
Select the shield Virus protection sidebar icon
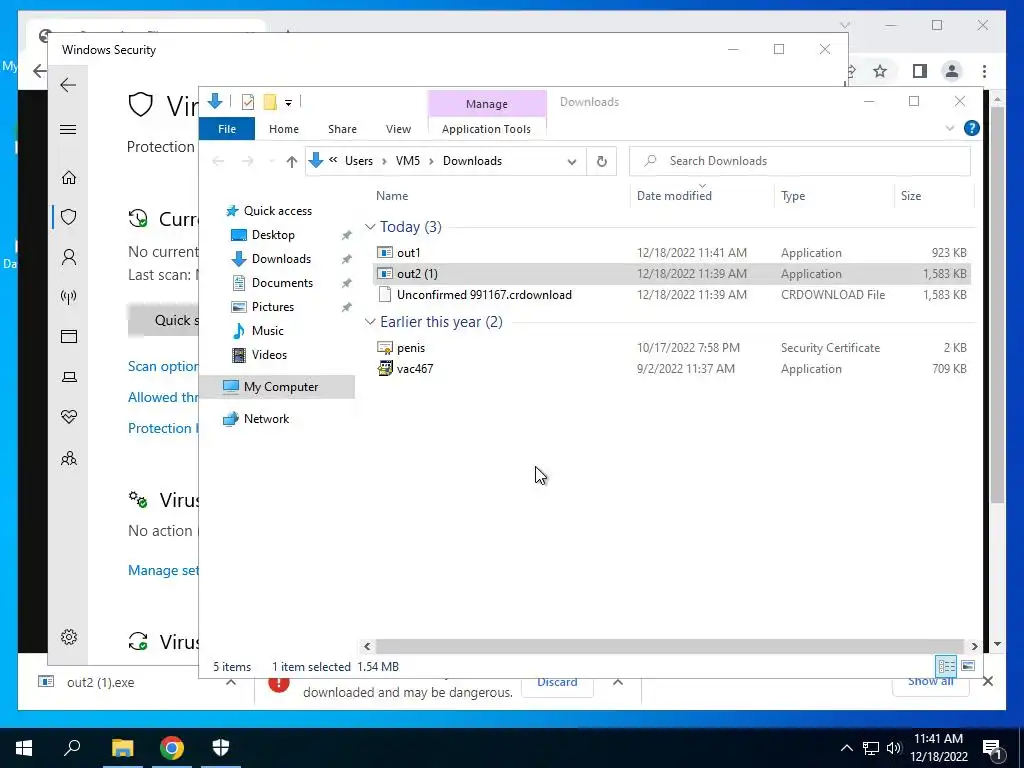point(69,217)
